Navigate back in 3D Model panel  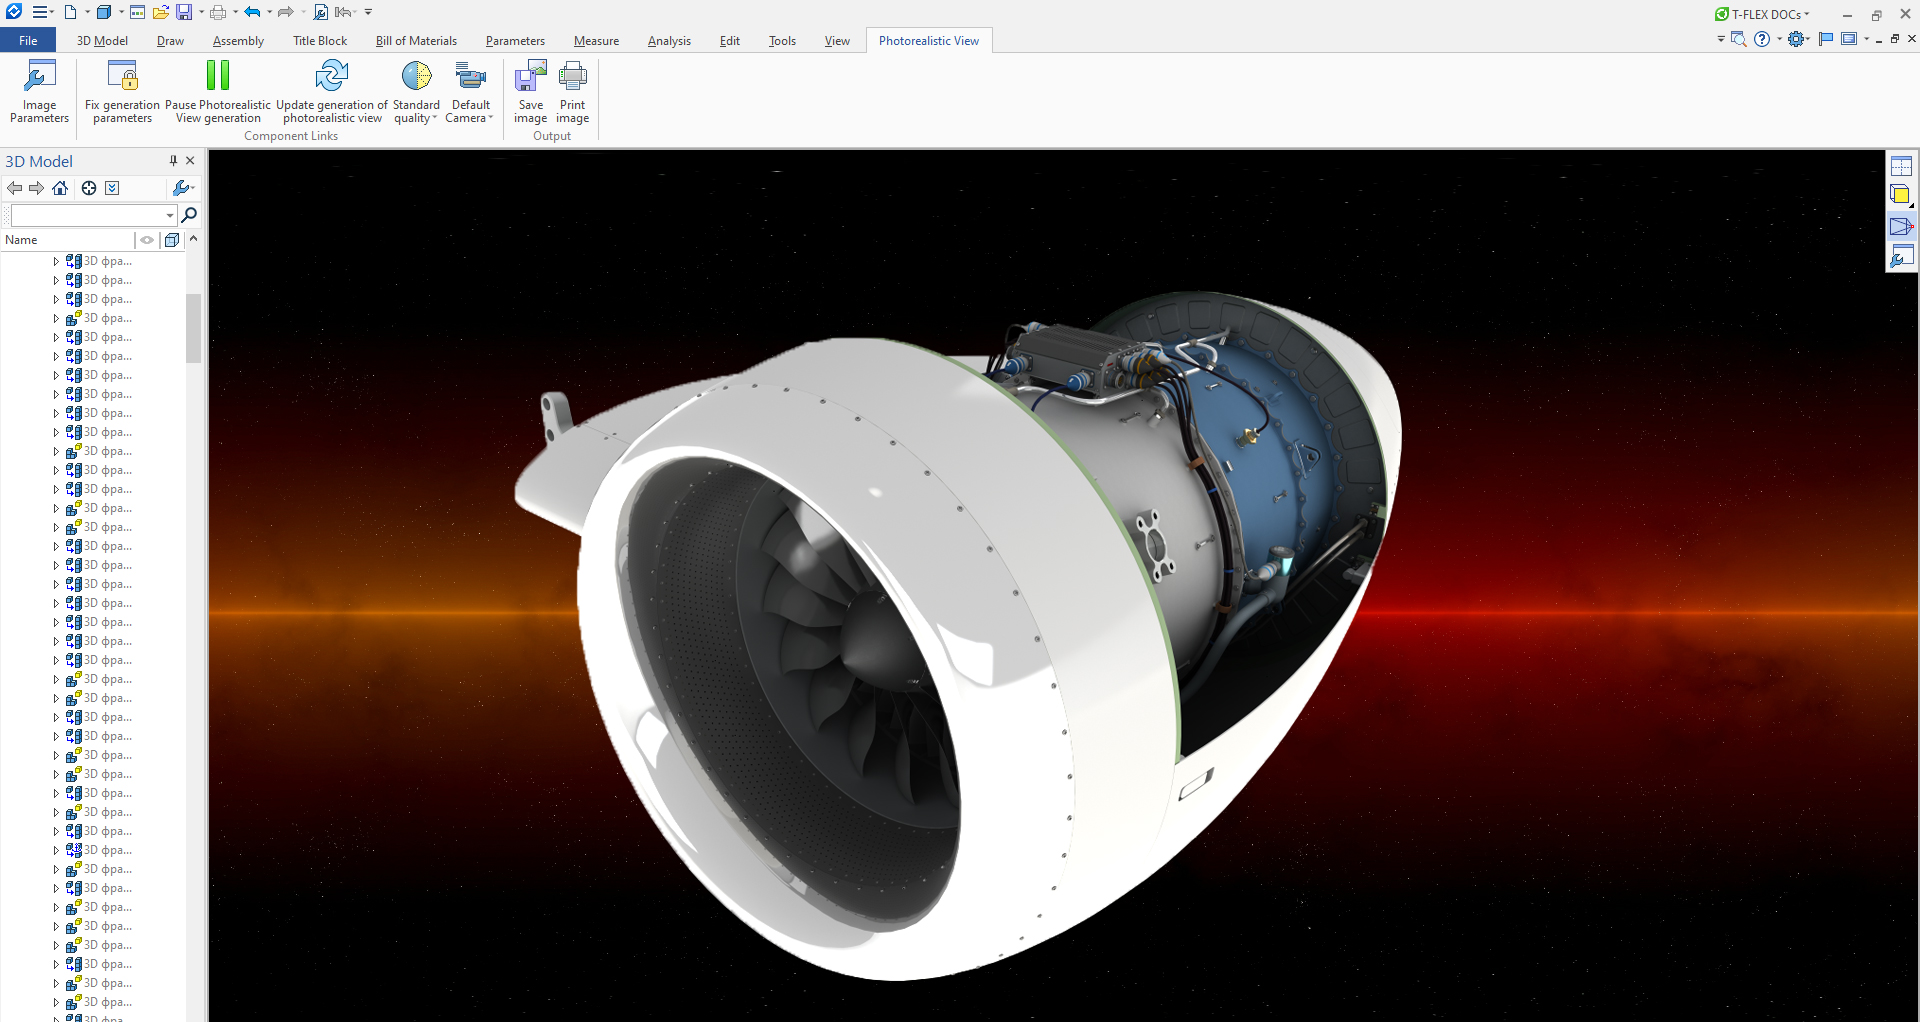(14, 188)
